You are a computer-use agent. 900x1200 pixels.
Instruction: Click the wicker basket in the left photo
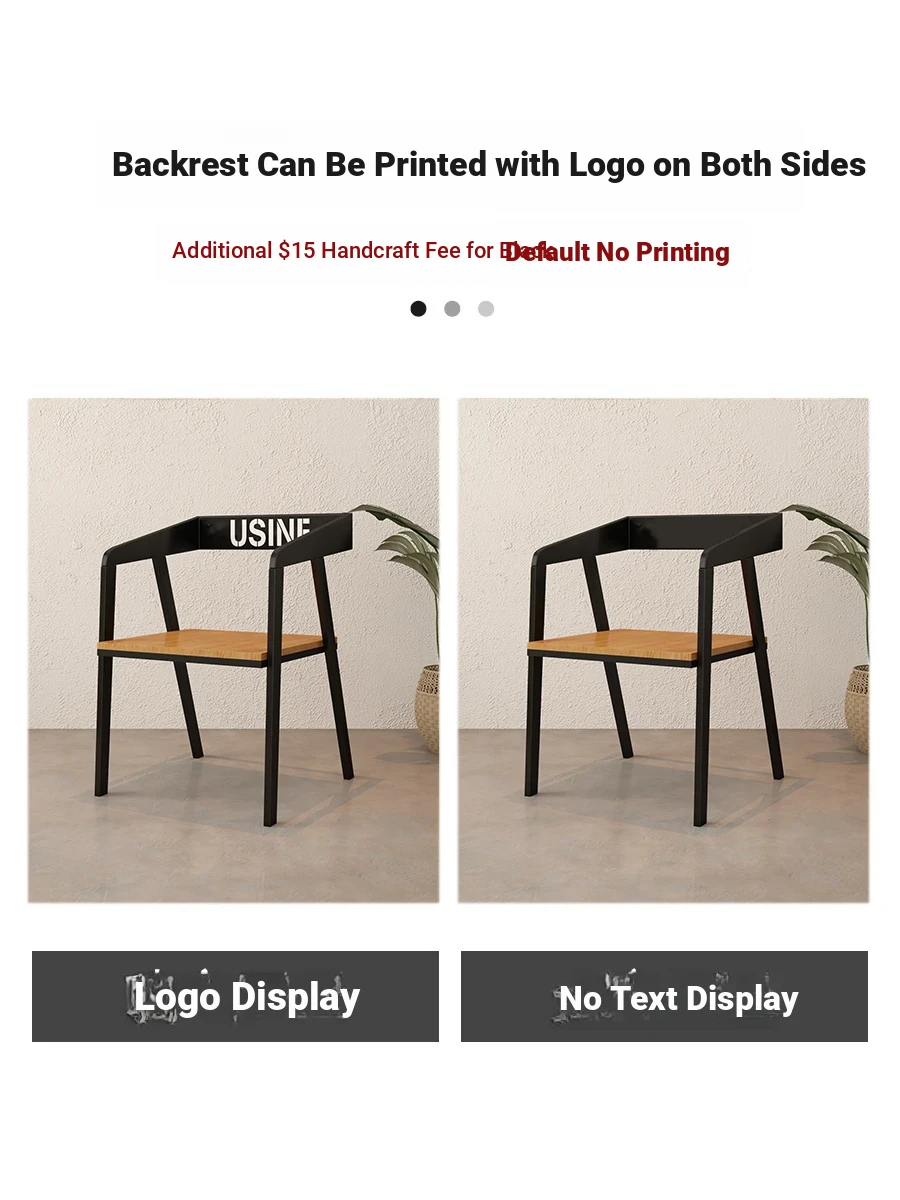pyautogui.click(x=427, y=709)
